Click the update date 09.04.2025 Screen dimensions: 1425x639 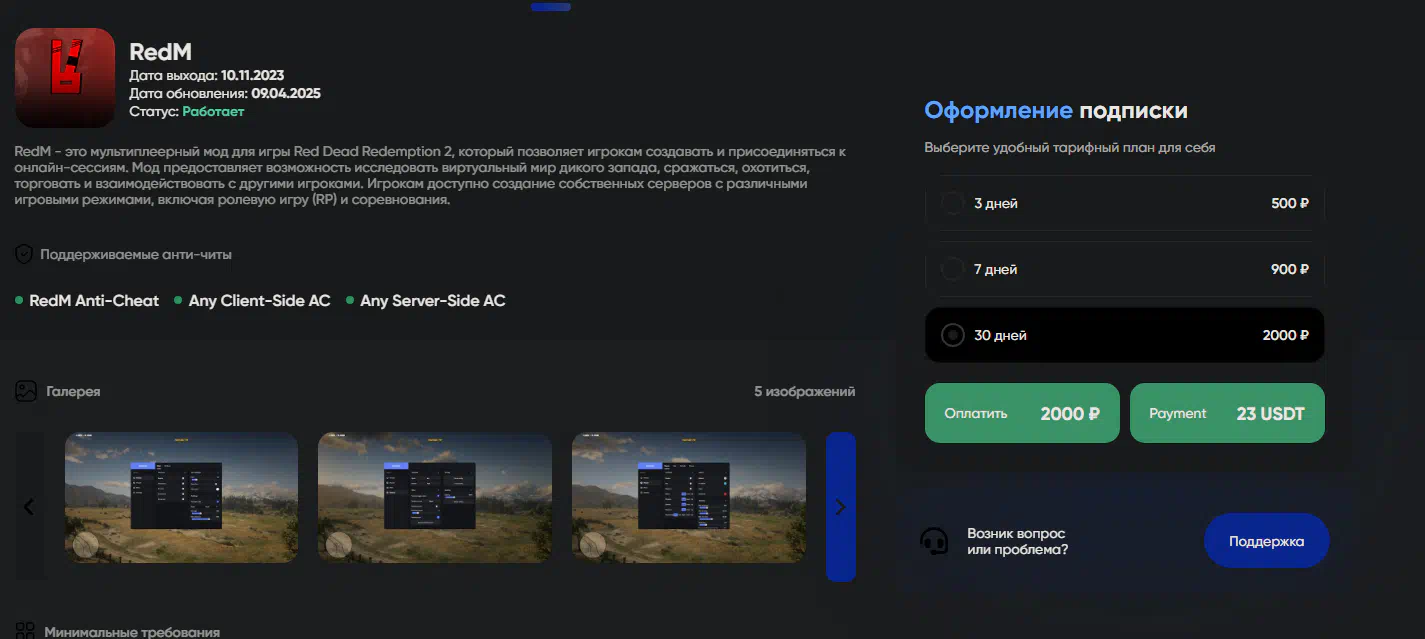286,93
